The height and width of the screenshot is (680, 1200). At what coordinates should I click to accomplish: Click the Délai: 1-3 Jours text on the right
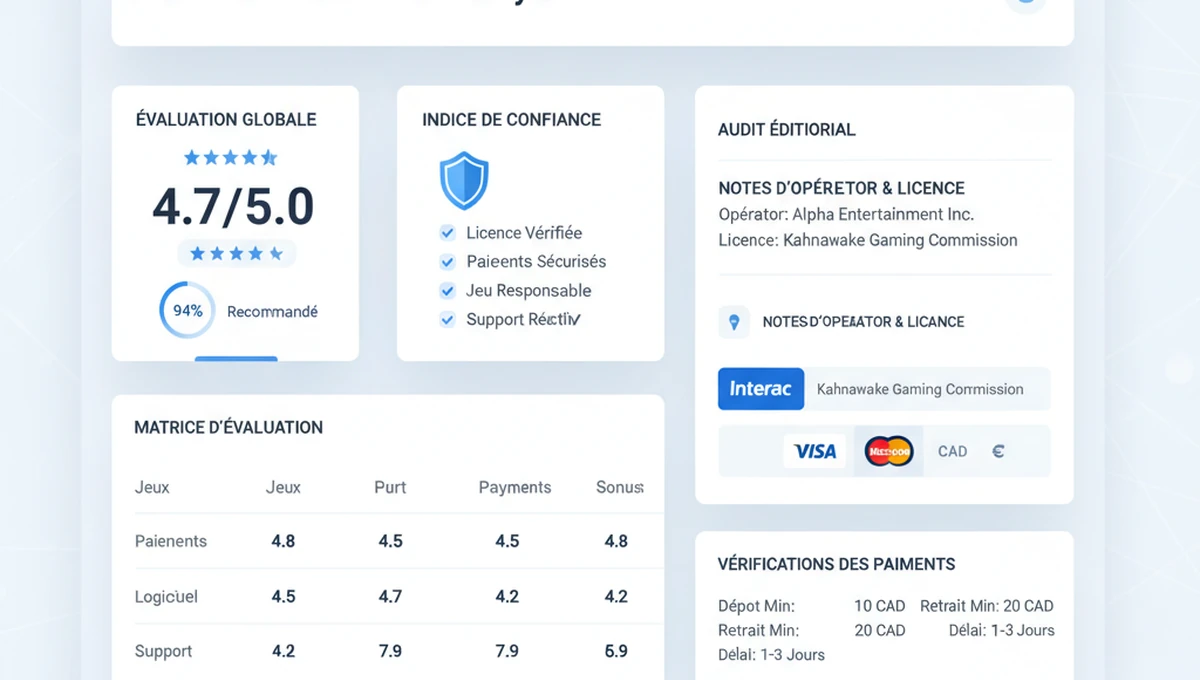tap(1002, 630)
